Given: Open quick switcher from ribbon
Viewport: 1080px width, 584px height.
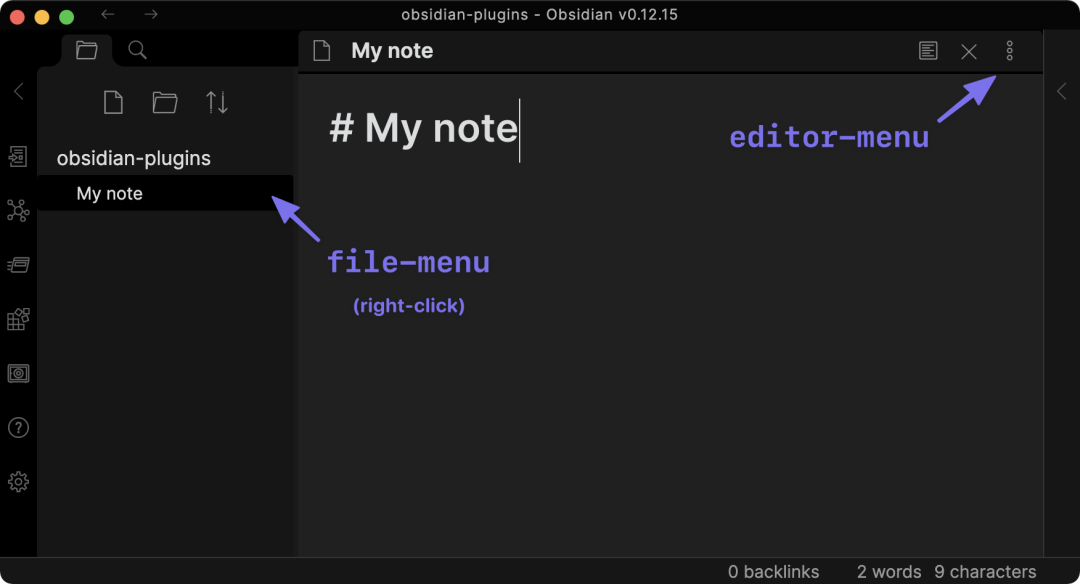Looking at the screenshot, I should coord(18,156).
